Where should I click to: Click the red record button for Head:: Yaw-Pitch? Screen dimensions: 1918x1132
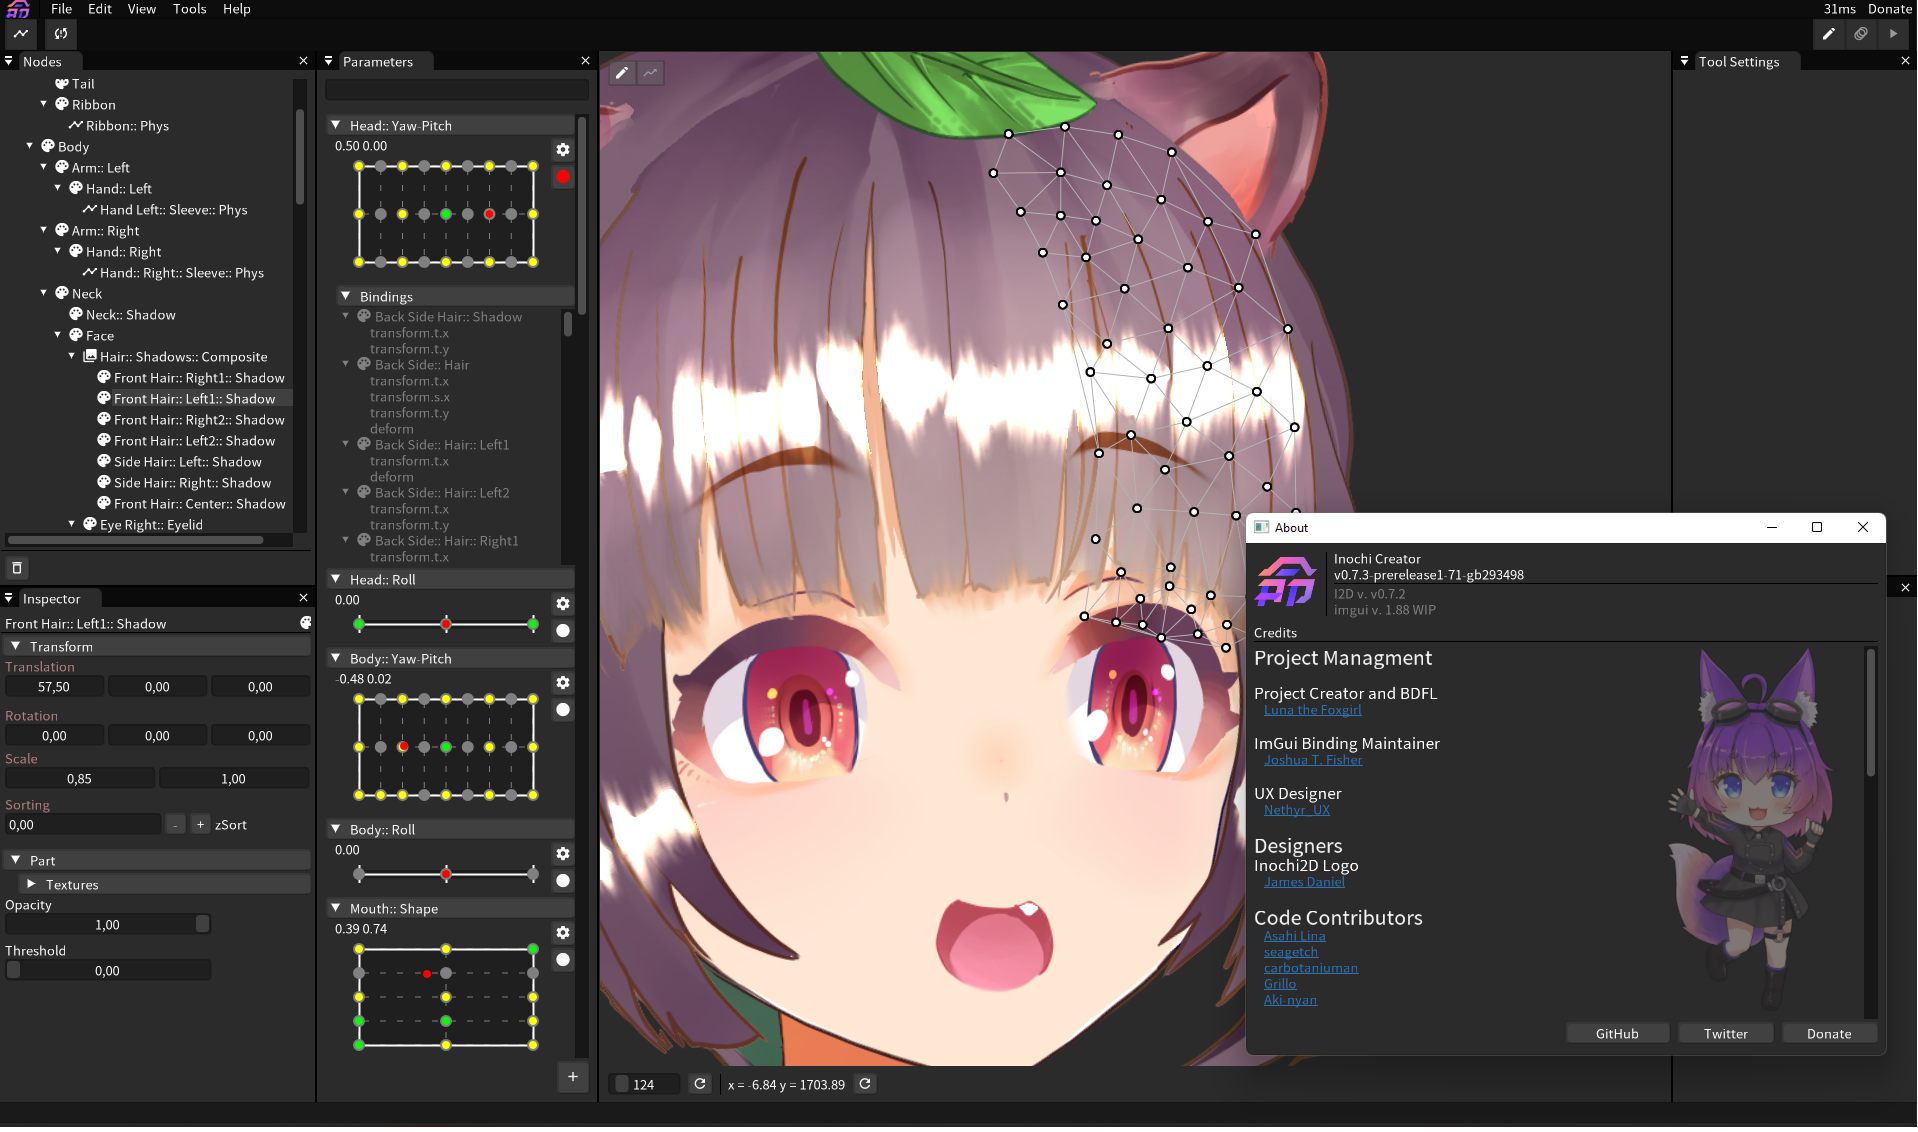coord(563,177)
